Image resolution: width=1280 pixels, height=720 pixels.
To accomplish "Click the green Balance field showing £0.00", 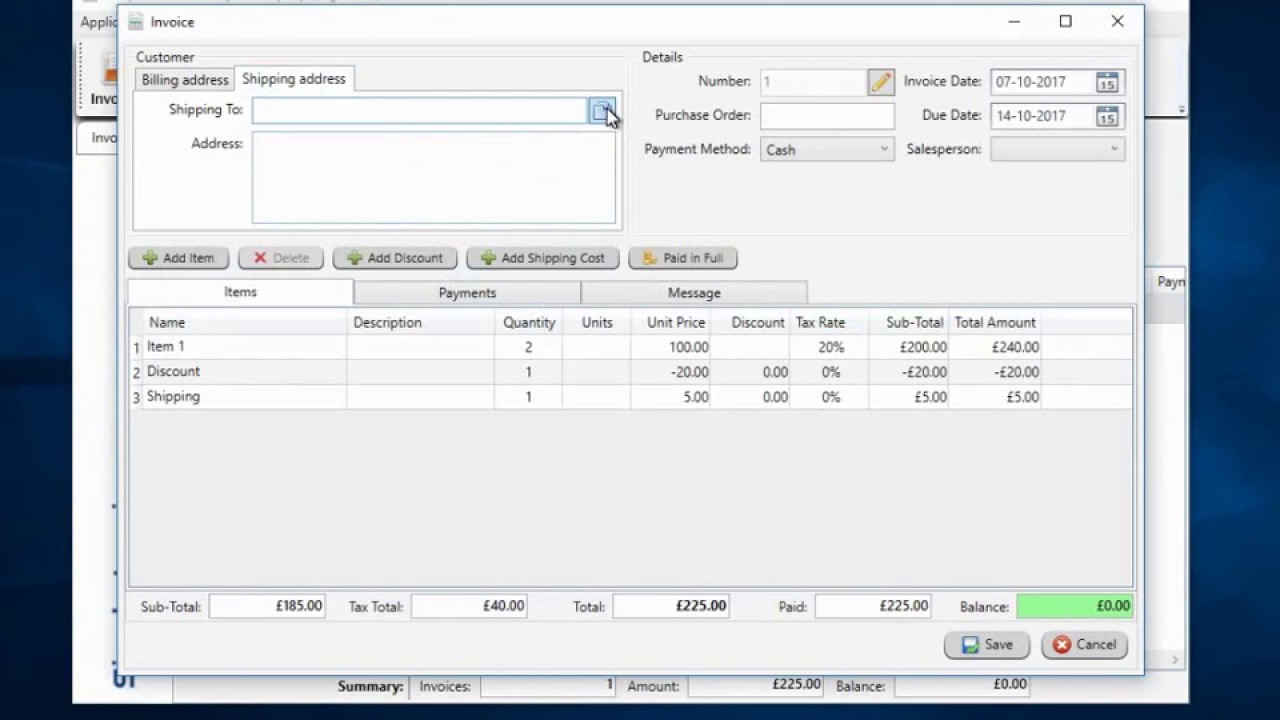I will click(x=1075, y=606).
